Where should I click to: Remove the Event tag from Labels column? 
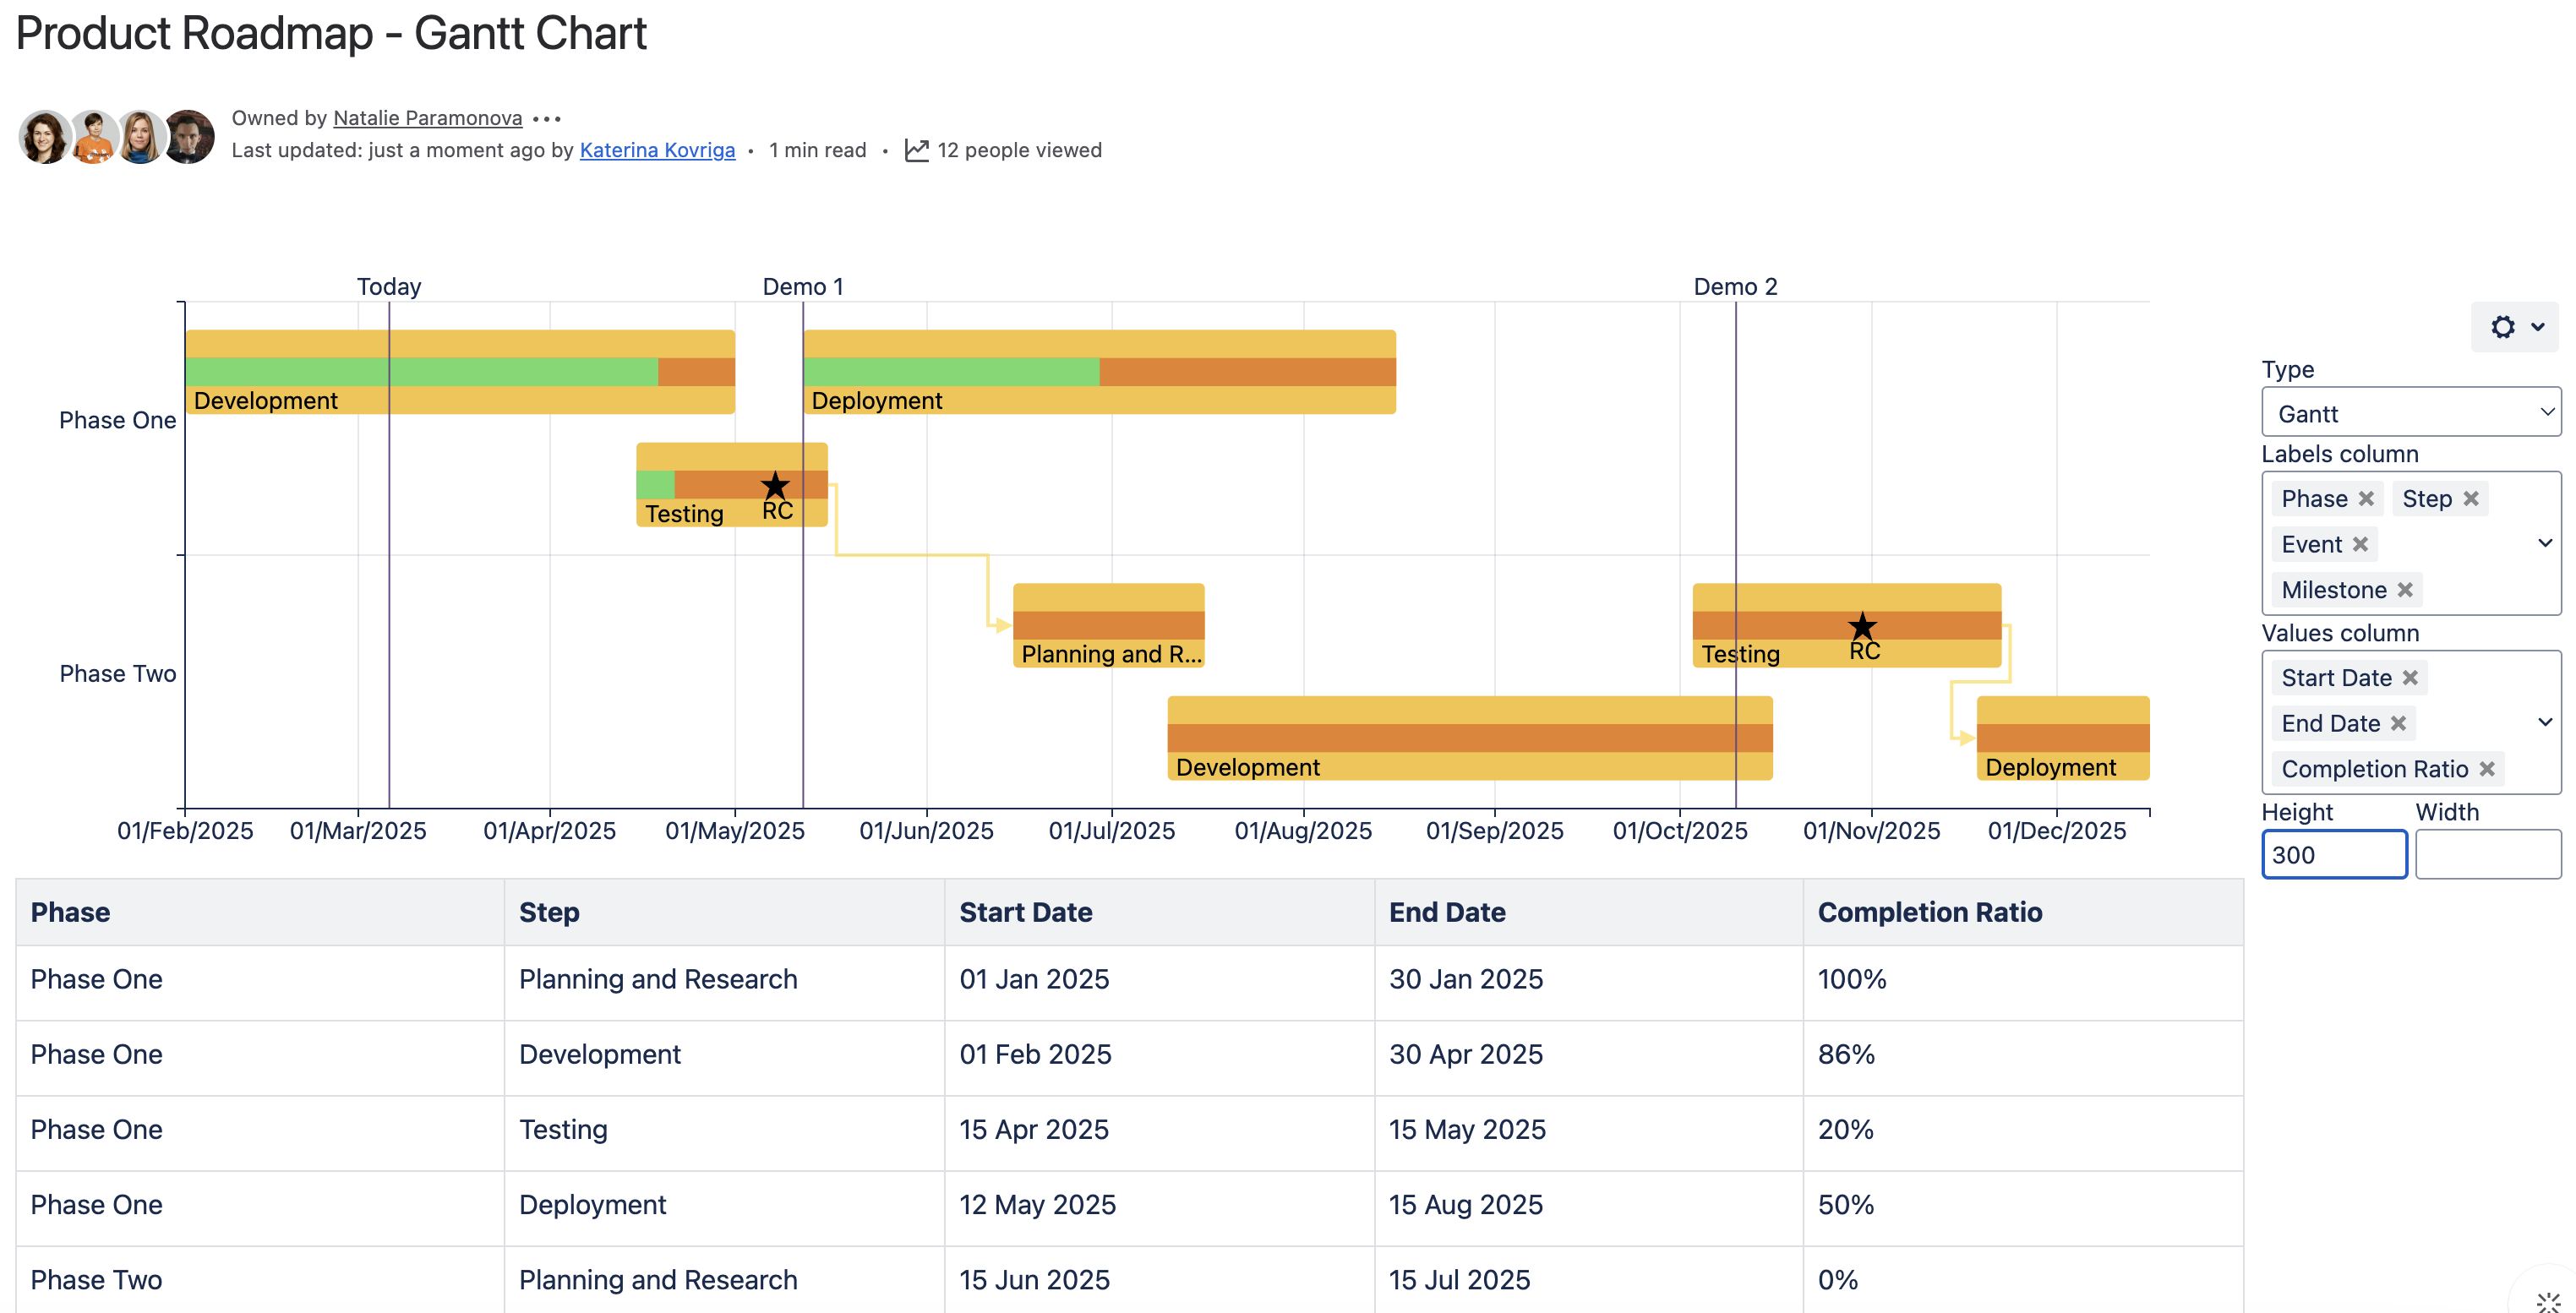point(2360,544)
